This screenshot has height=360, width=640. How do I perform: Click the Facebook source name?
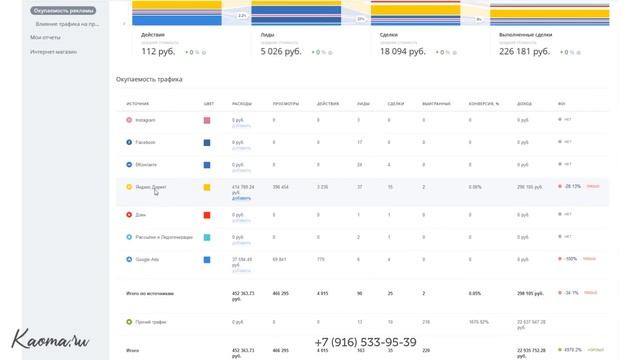click(145, 142)
